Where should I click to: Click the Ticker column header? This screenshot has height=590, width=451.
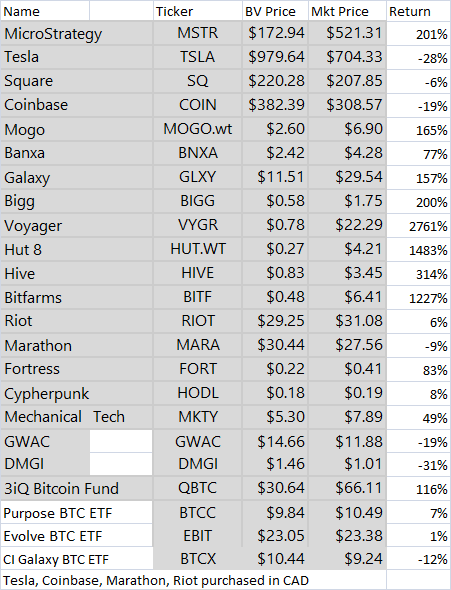(x=197, y=11)
